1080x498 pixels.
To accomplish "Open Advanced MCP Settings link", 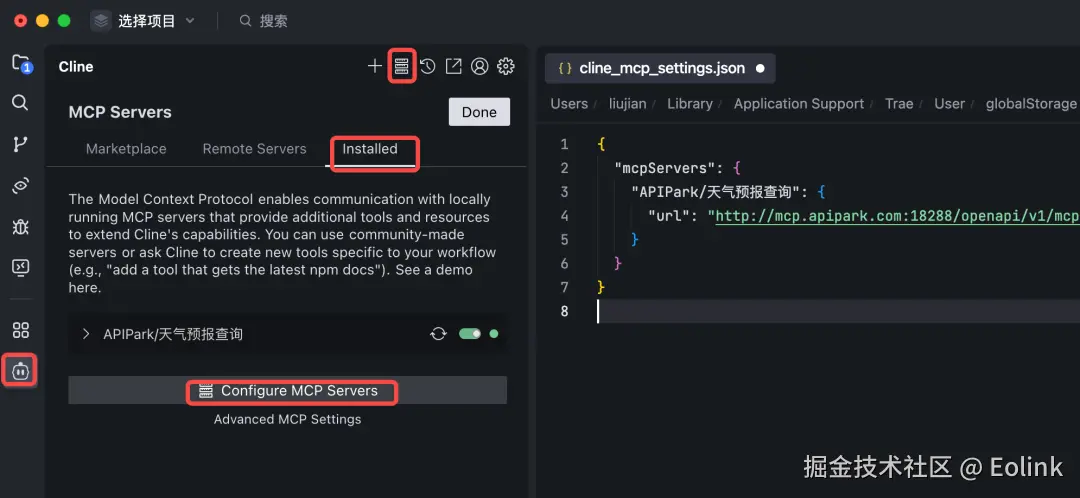I will pyautogui.click(x=287, y=419).
